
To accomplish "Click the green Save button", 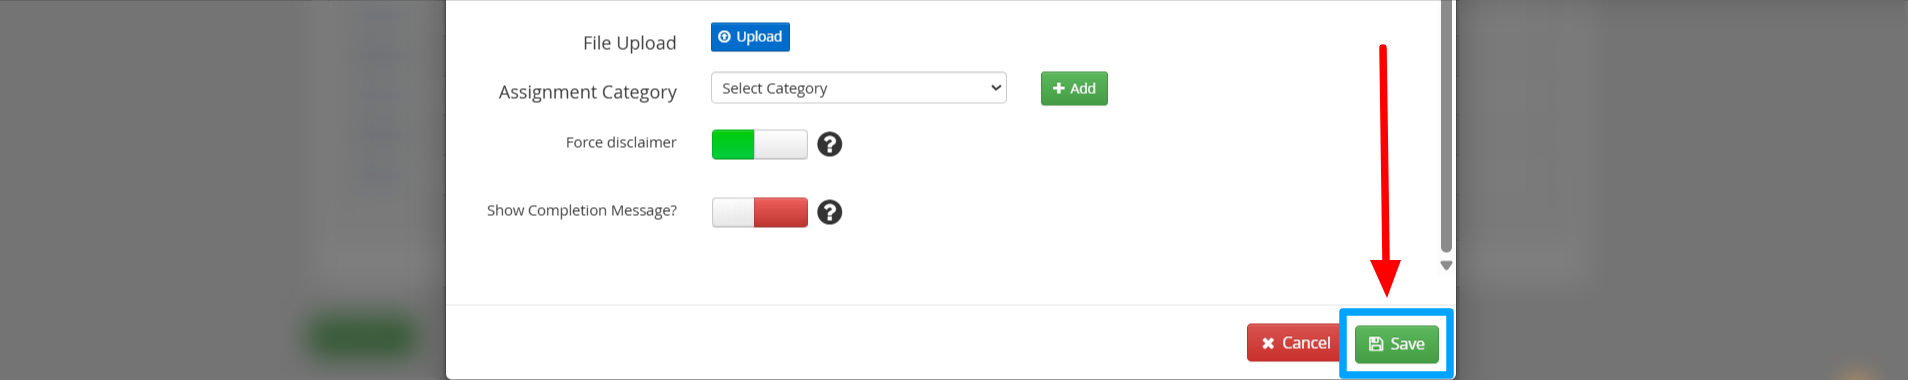I will pyautogui.click(x=1397, y=344).
